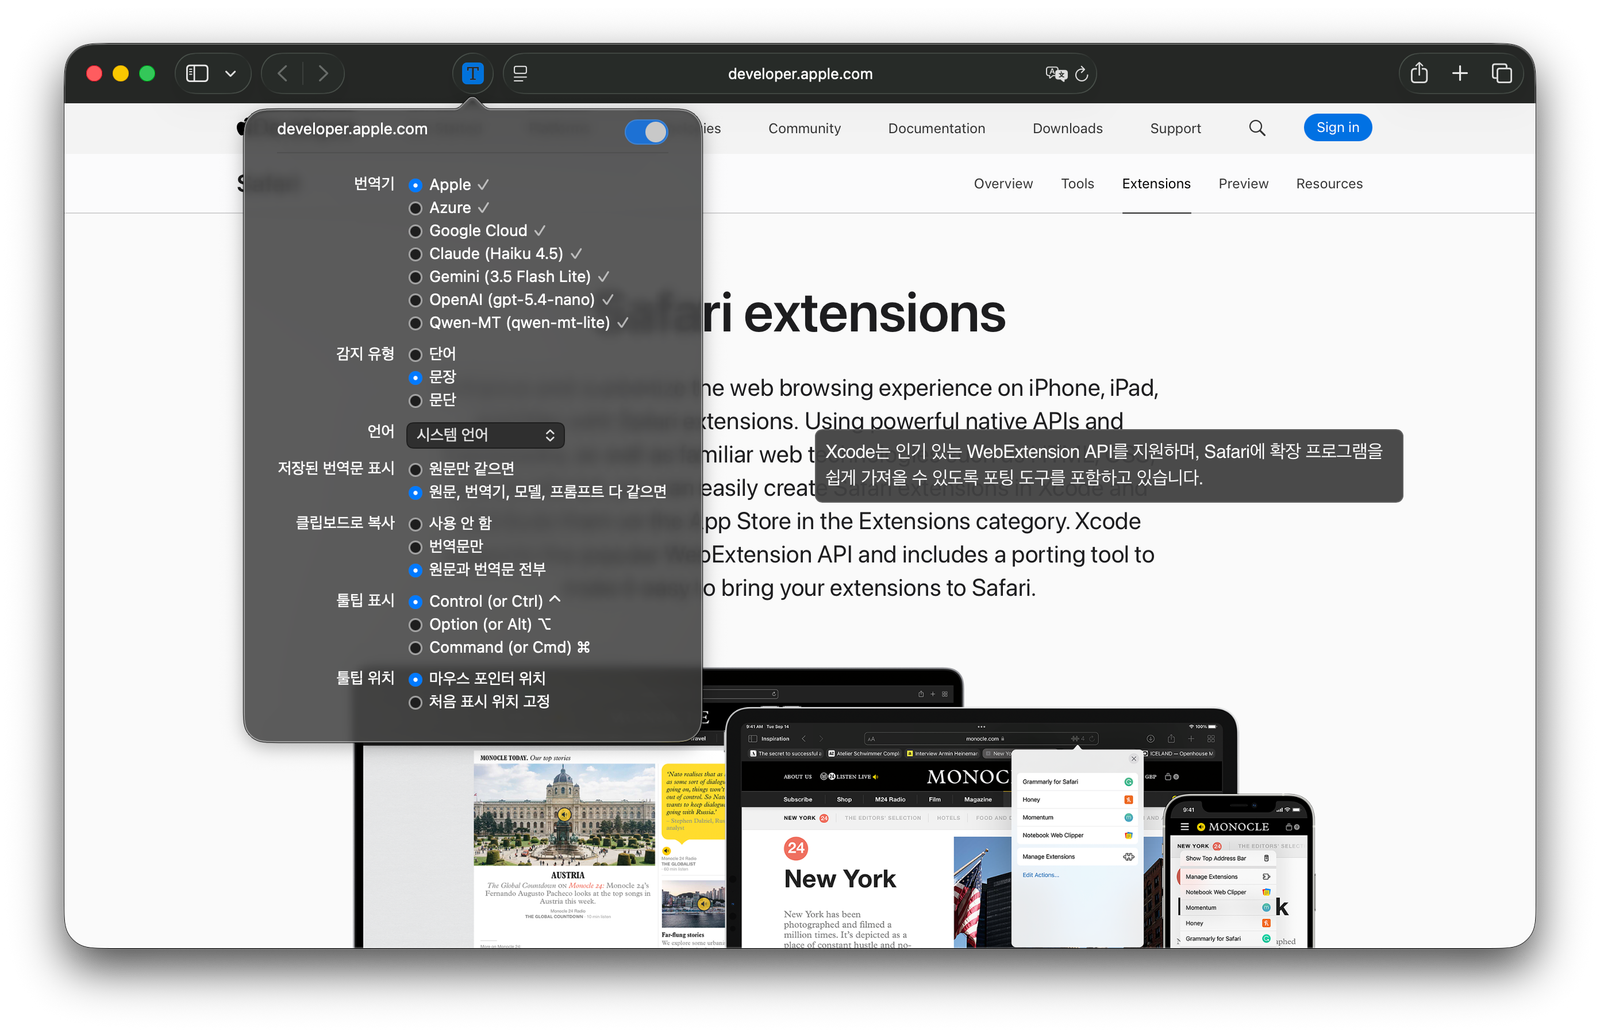Disable the extension switch for developer.apple.com
The height and width of the screenshot is (1033, 1600).
click(x=646, y=131)
